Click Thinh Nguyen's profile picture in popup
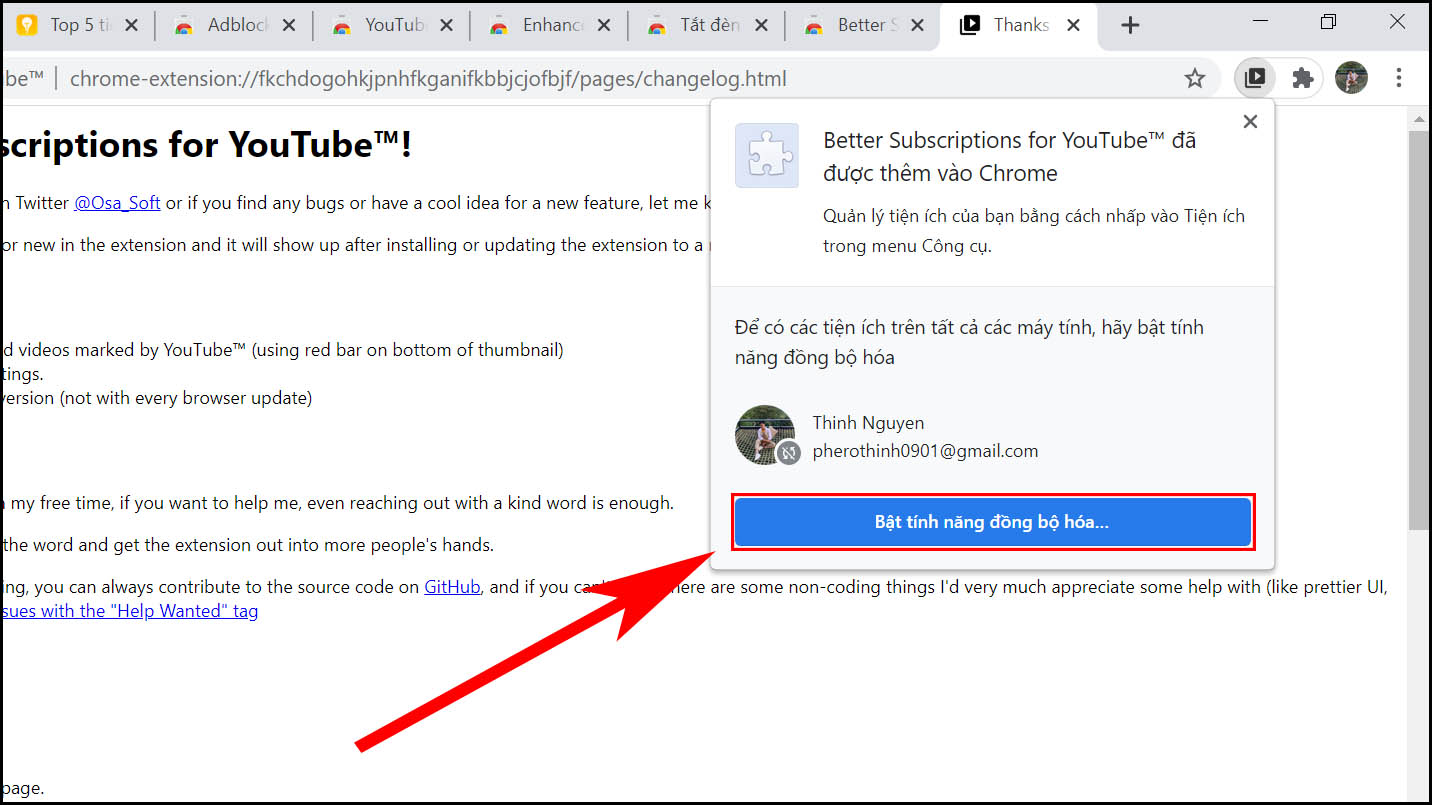This screenshot has width=1432, height=805. [765, 435]
